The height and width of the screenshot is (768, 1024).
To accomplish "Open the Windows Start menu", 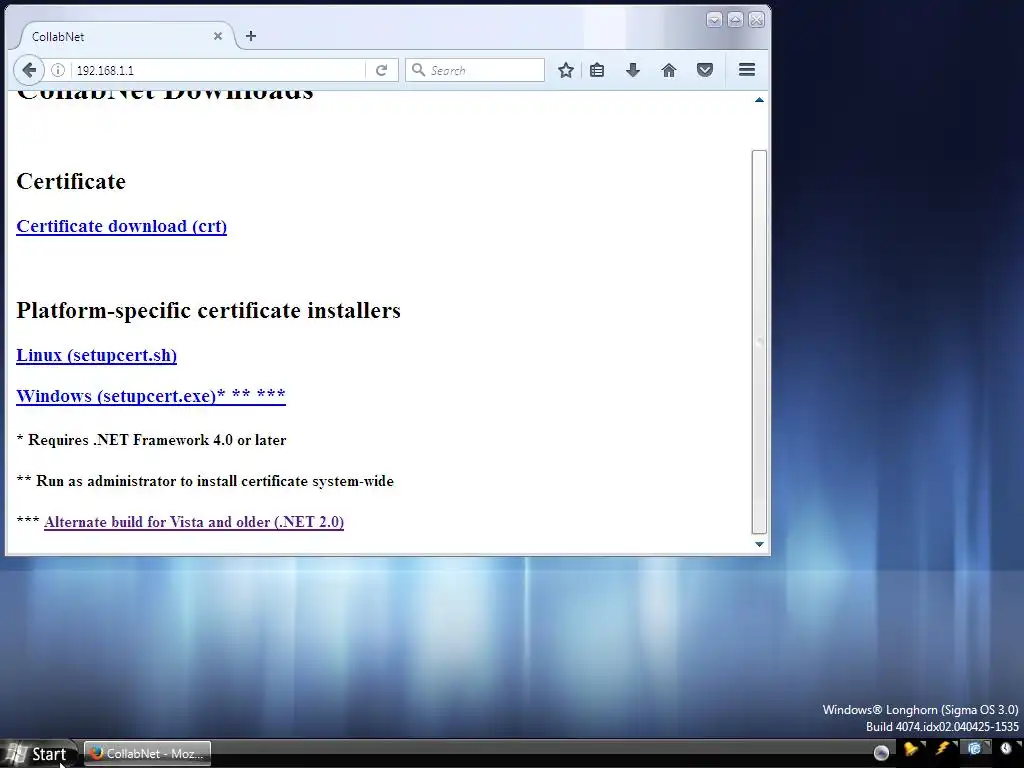I will click(x=38, y=754).
